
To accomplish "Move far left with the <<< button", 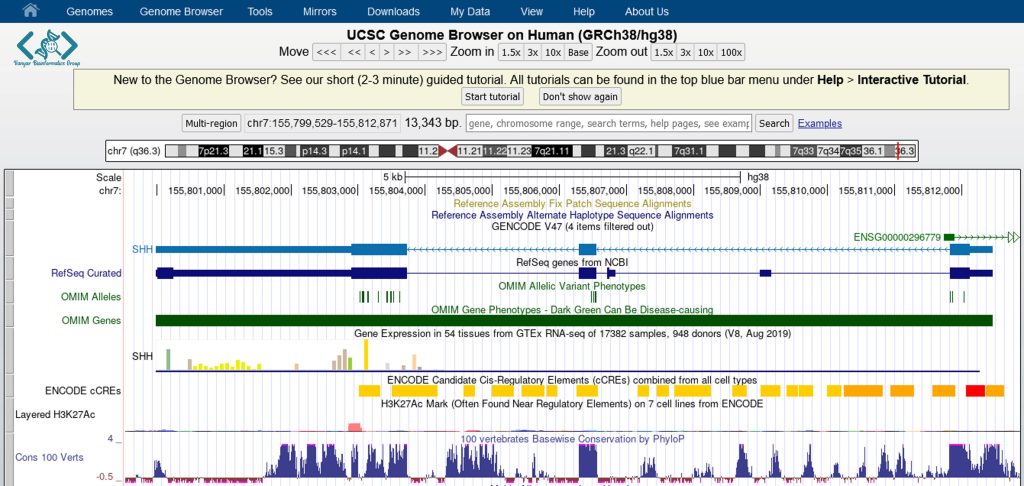I will (327, 52).
